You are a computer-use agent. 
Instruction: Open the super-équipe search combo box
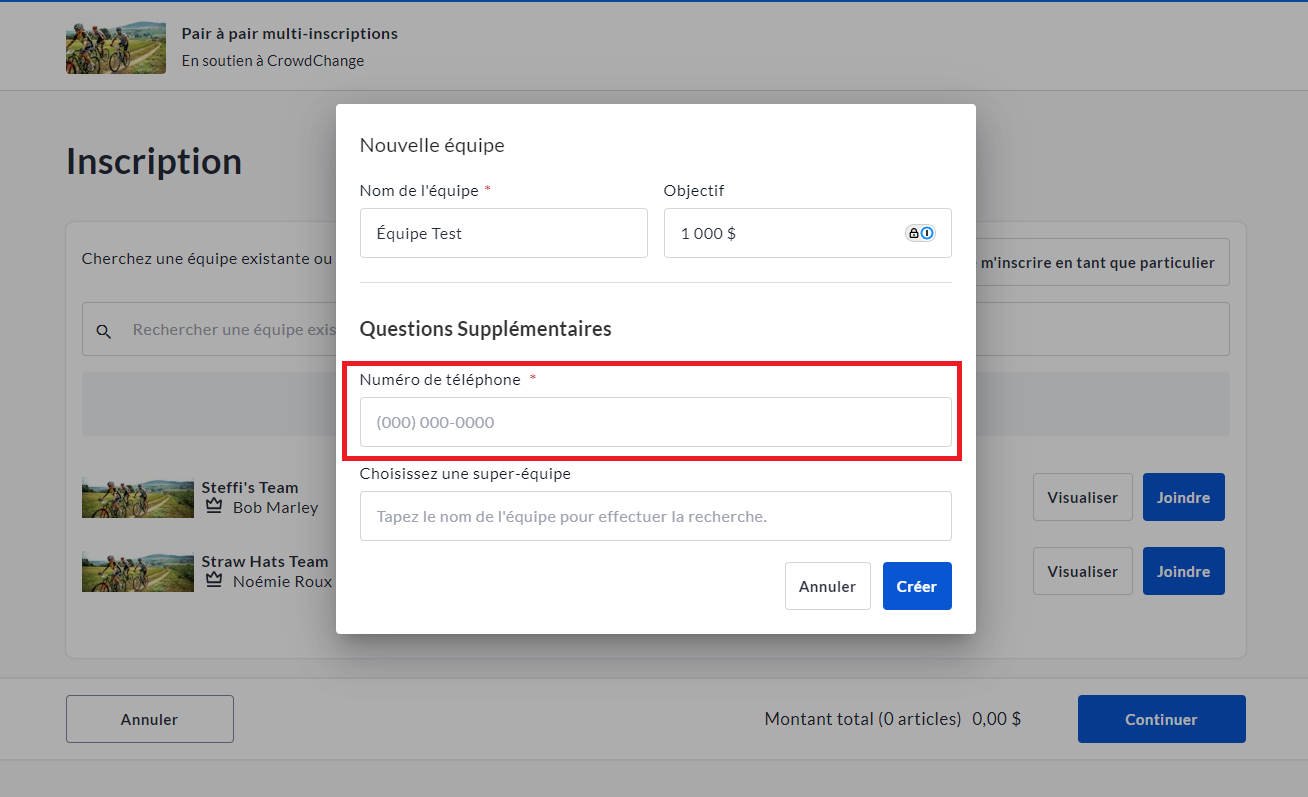[x=655, y=516]
